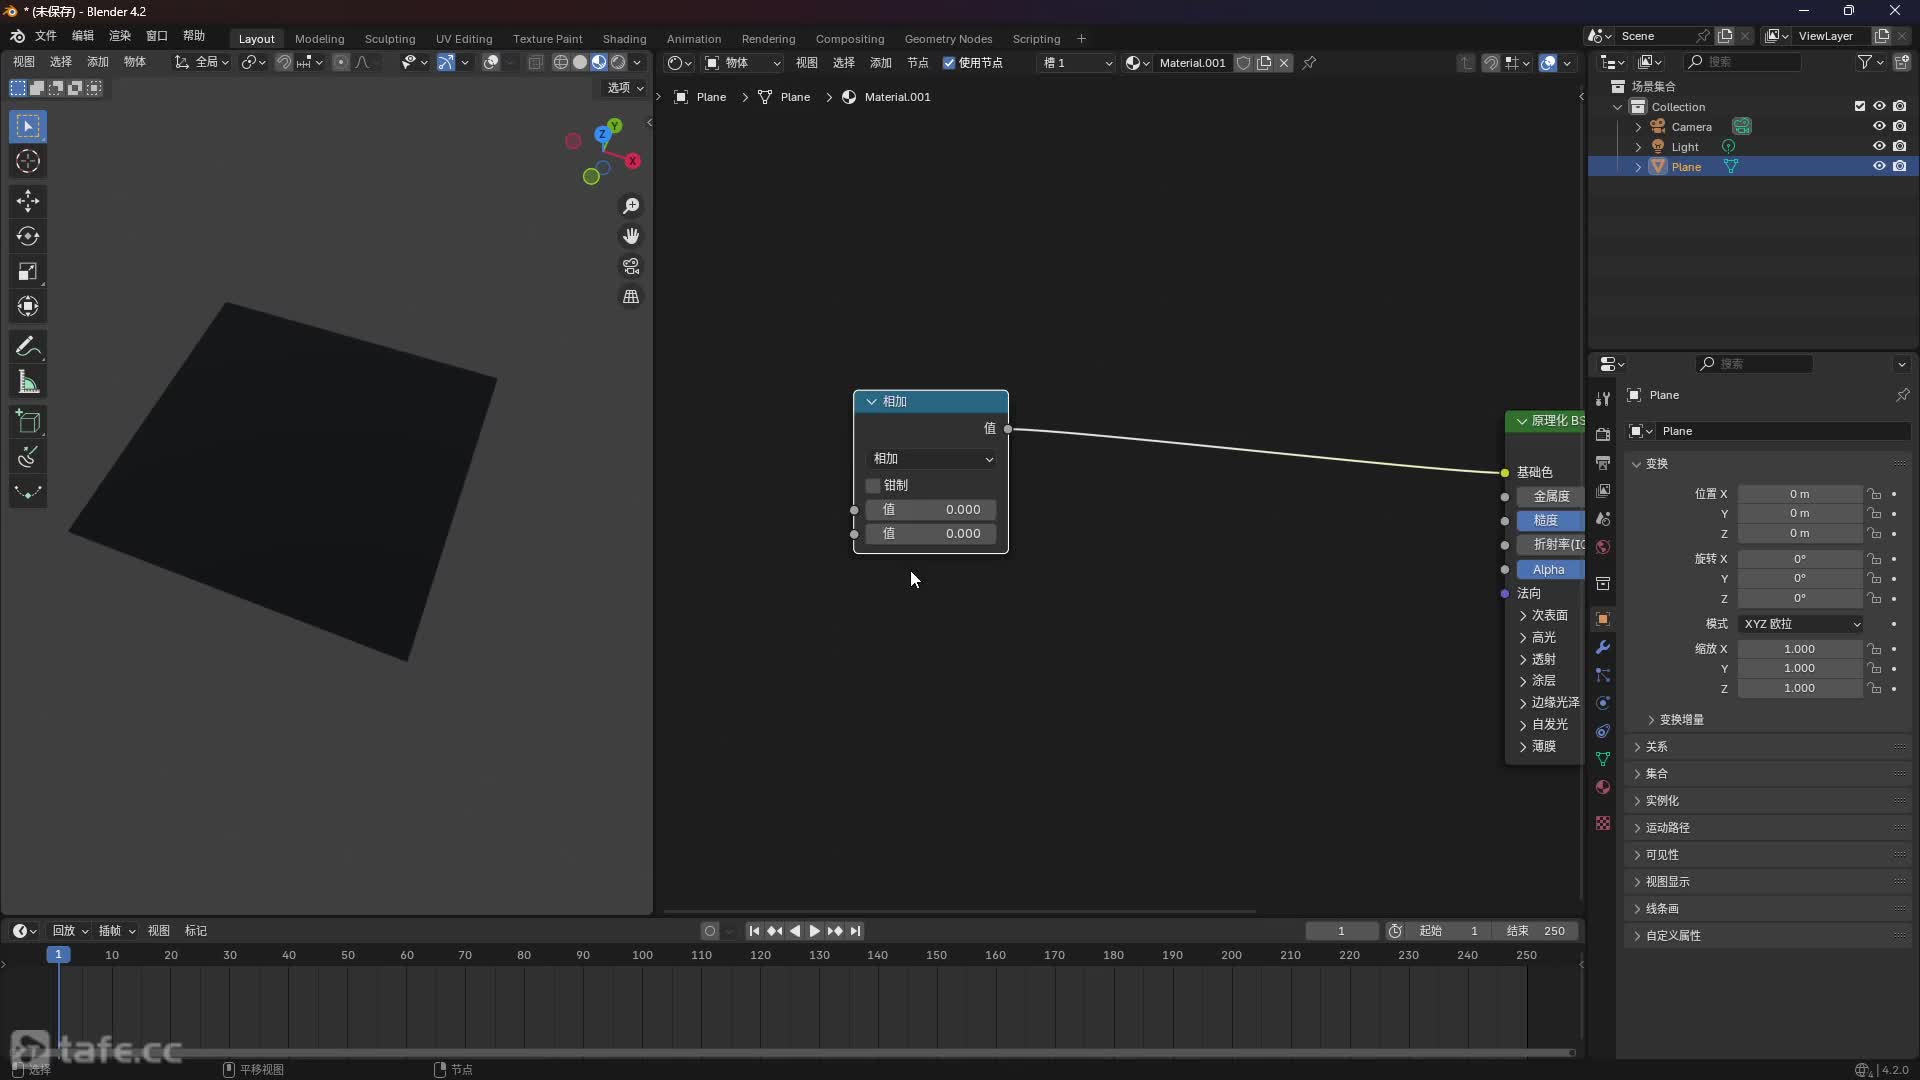The image size is (1920, 1080).
Task: Open the Texture properties tab
Action: (1603, 823)
